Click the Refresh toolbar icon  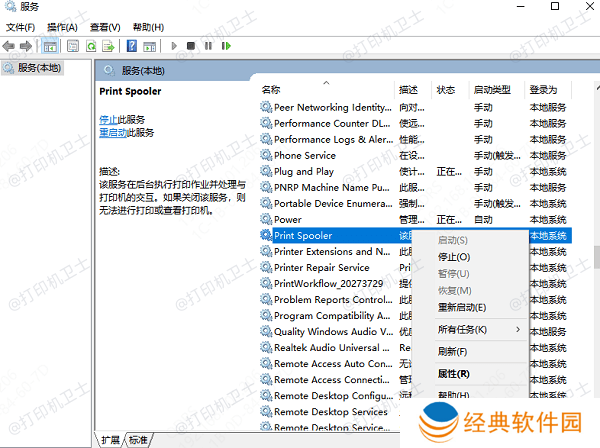pyautogui.click(x=91, y=46)
